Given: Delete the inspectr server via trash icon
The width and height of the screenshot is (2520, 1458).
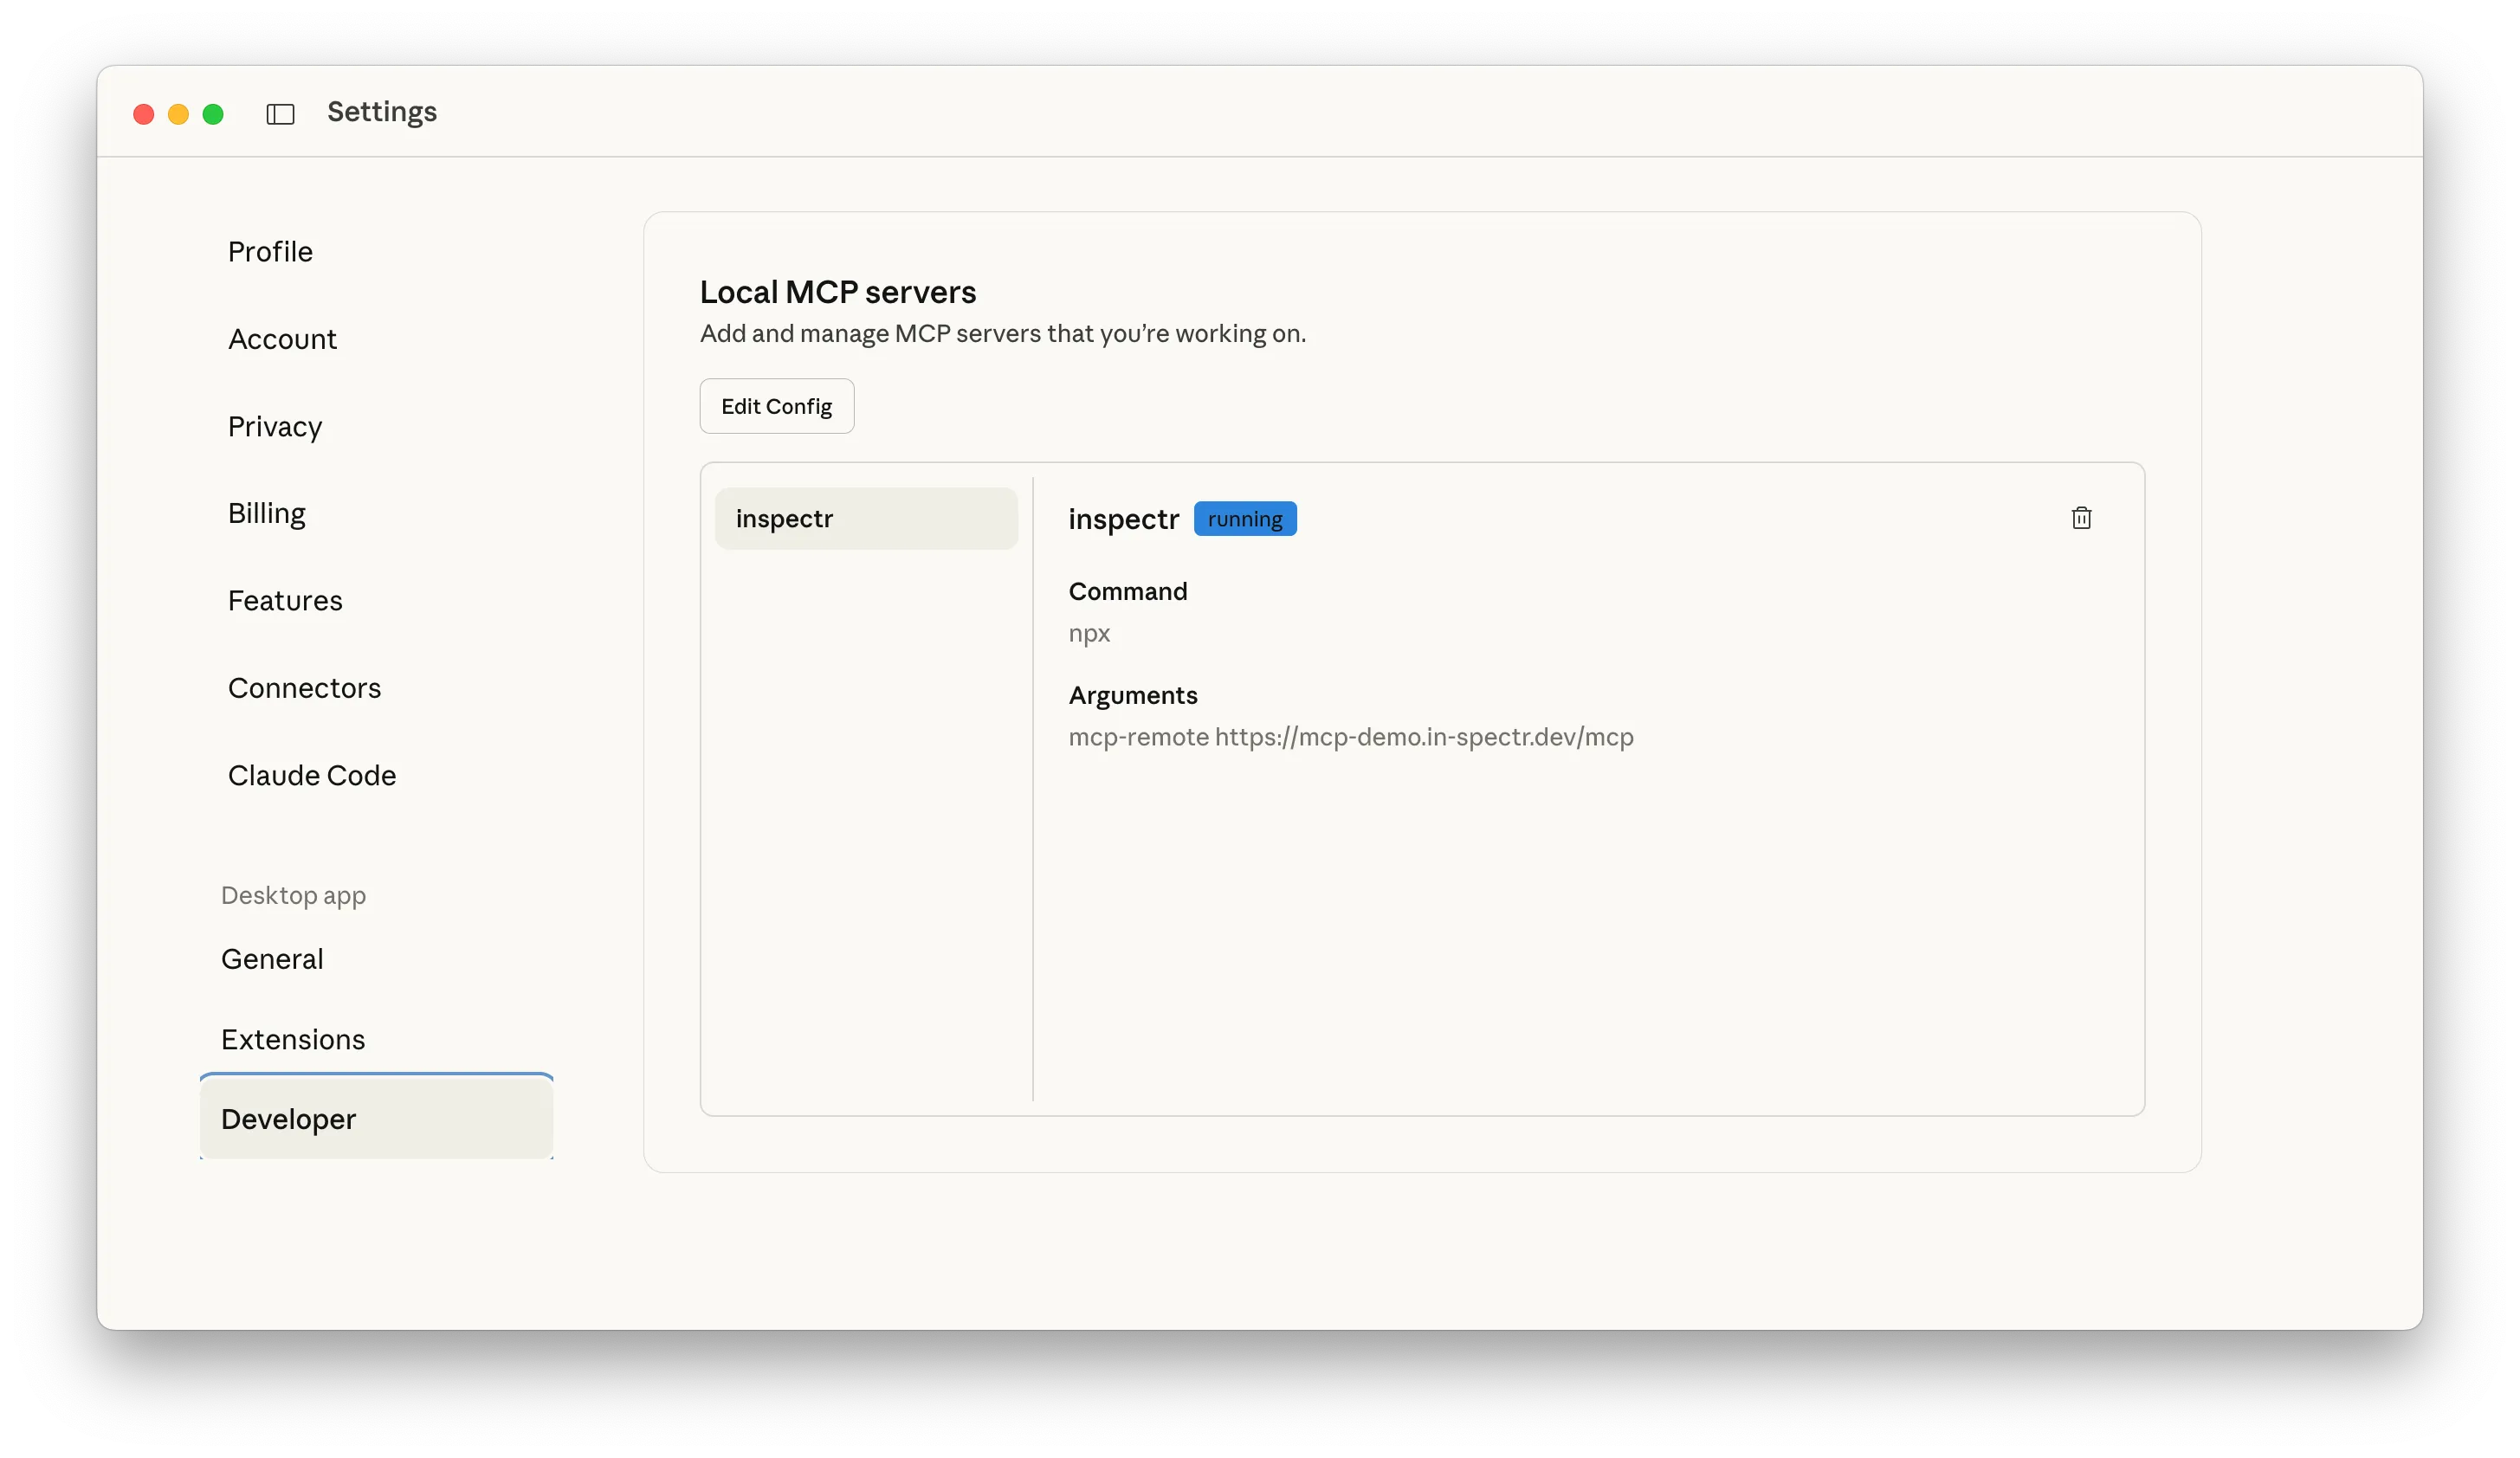Looking at the screenshot, I should tap(2082, 517).
